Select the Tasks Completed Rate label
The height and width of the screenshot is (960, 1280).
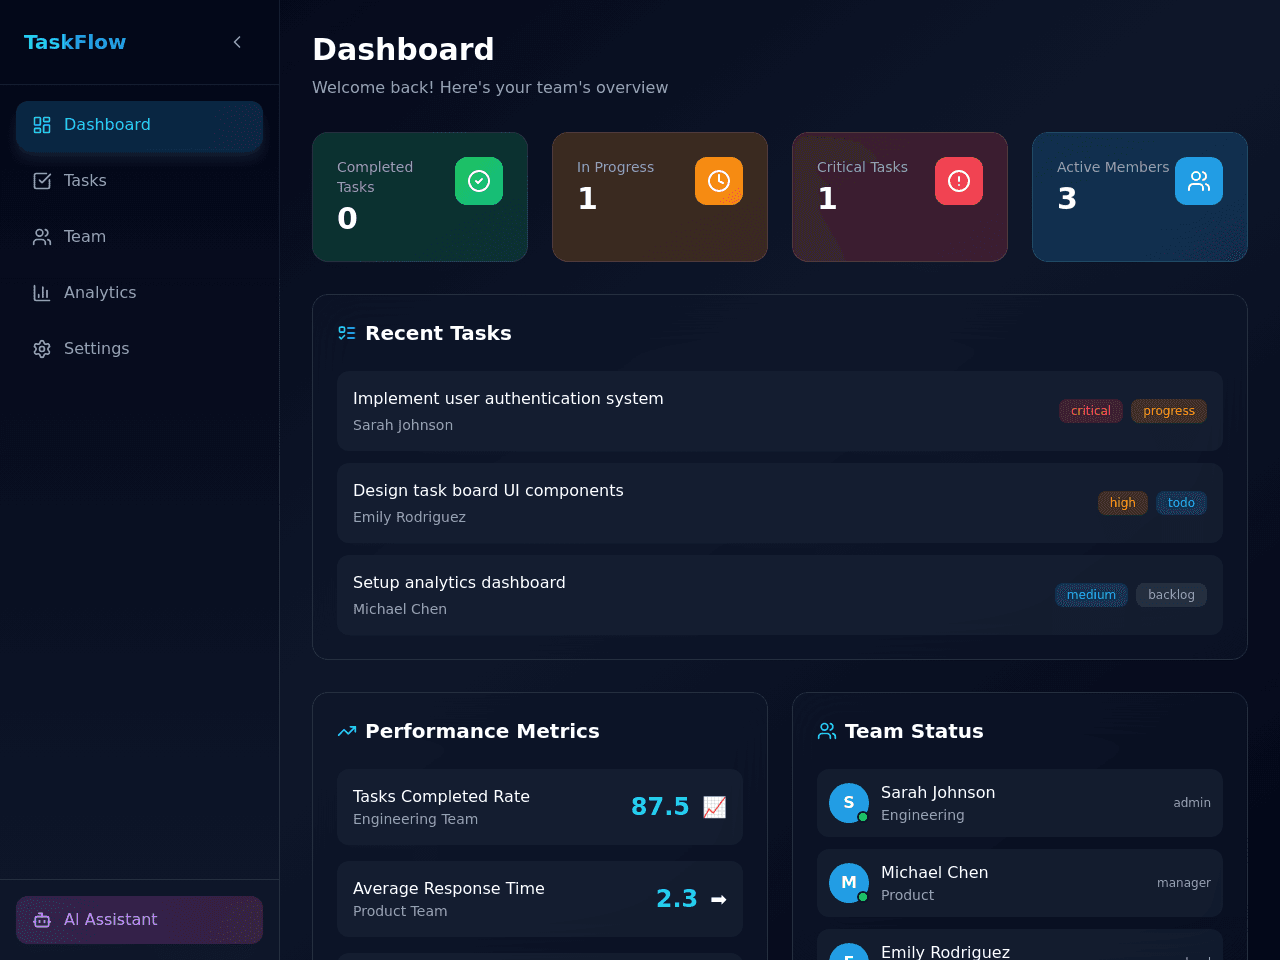(x=441, y=797)
